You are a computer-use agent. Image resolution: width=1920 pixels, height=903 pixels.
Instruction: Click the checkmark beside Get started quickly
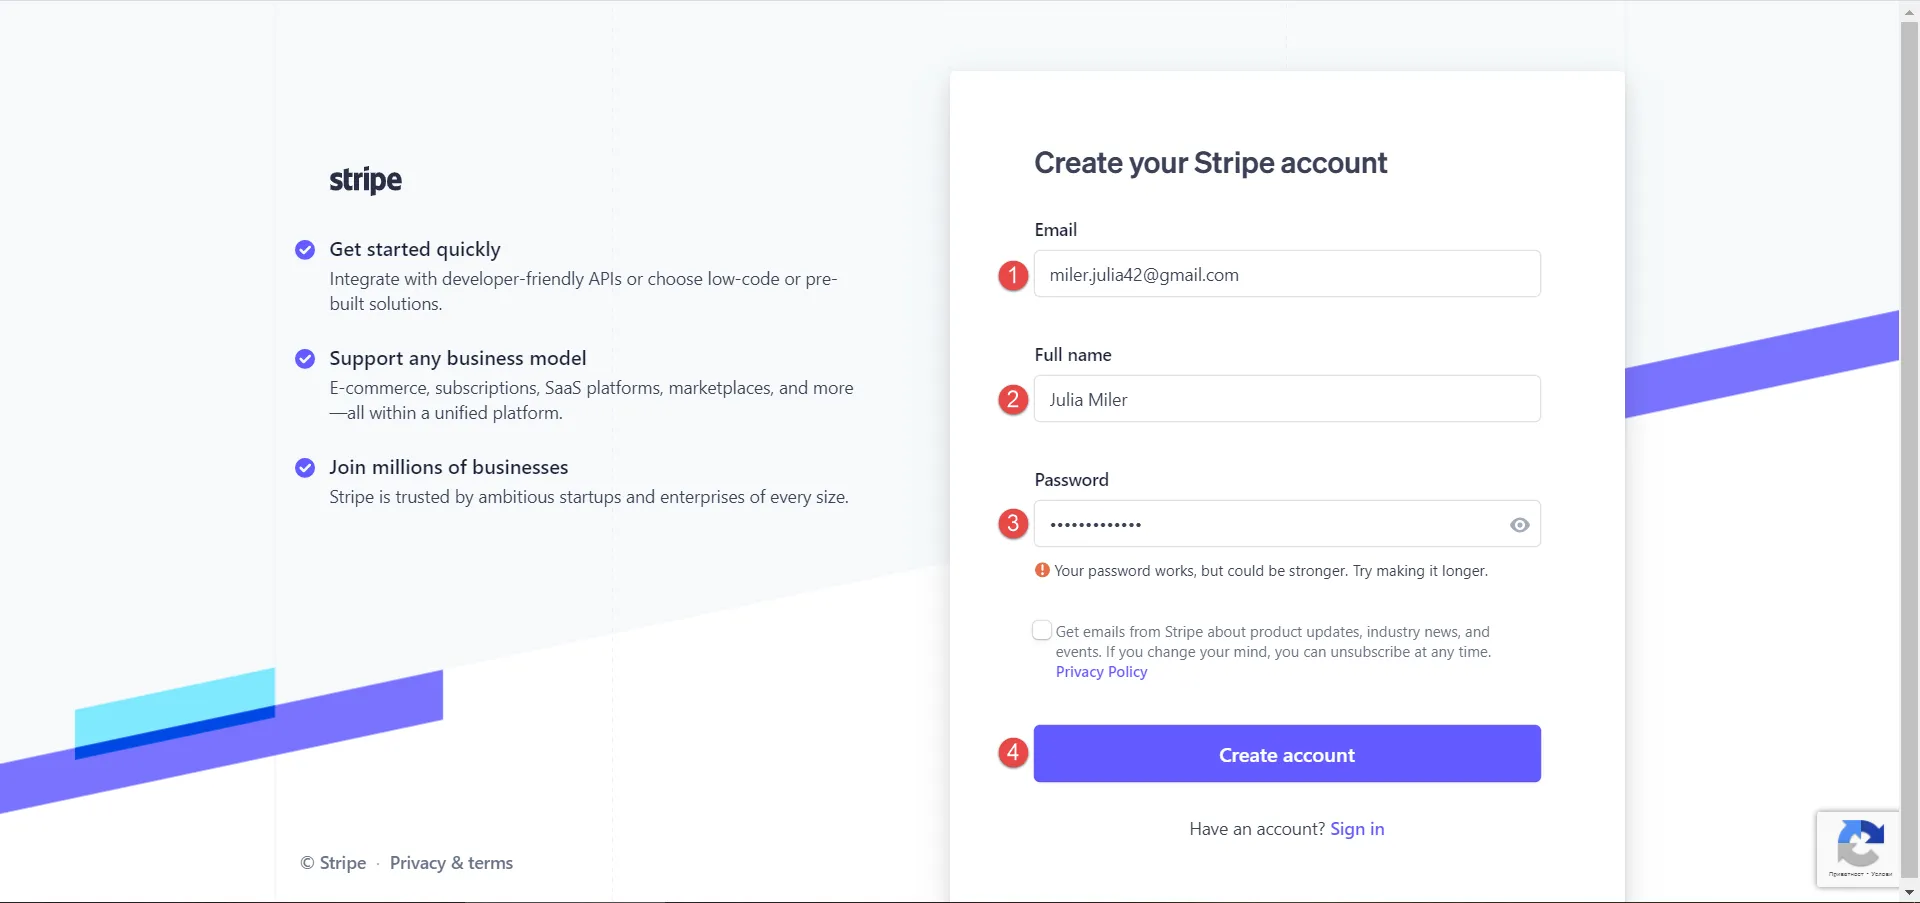[x=303, y=249]
